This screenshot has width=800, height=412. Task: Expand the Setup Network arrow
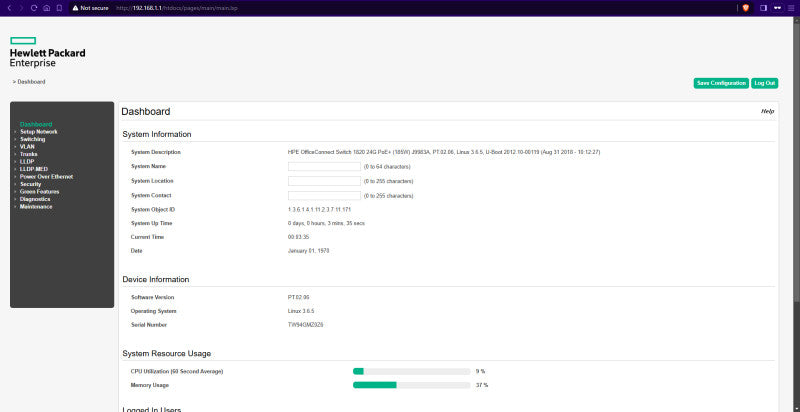[16, 132]
